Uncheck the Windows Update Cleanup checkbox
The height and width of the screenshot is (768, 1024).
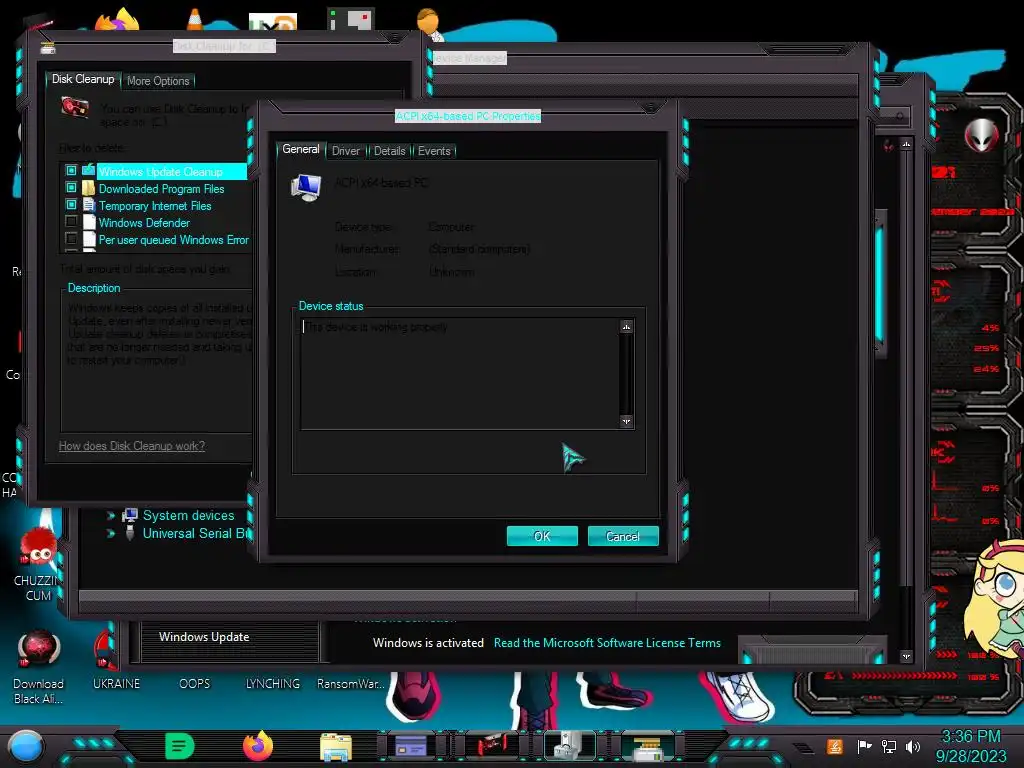click(x=71, y=170)
